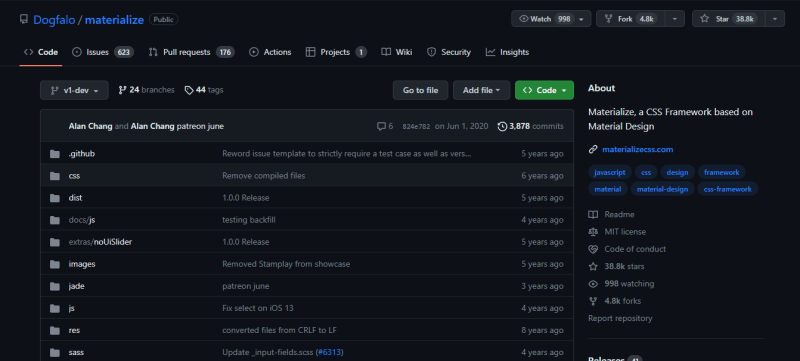Click the Go to file button
Viewport: 800px width, 361px height.
coord(420,90)
